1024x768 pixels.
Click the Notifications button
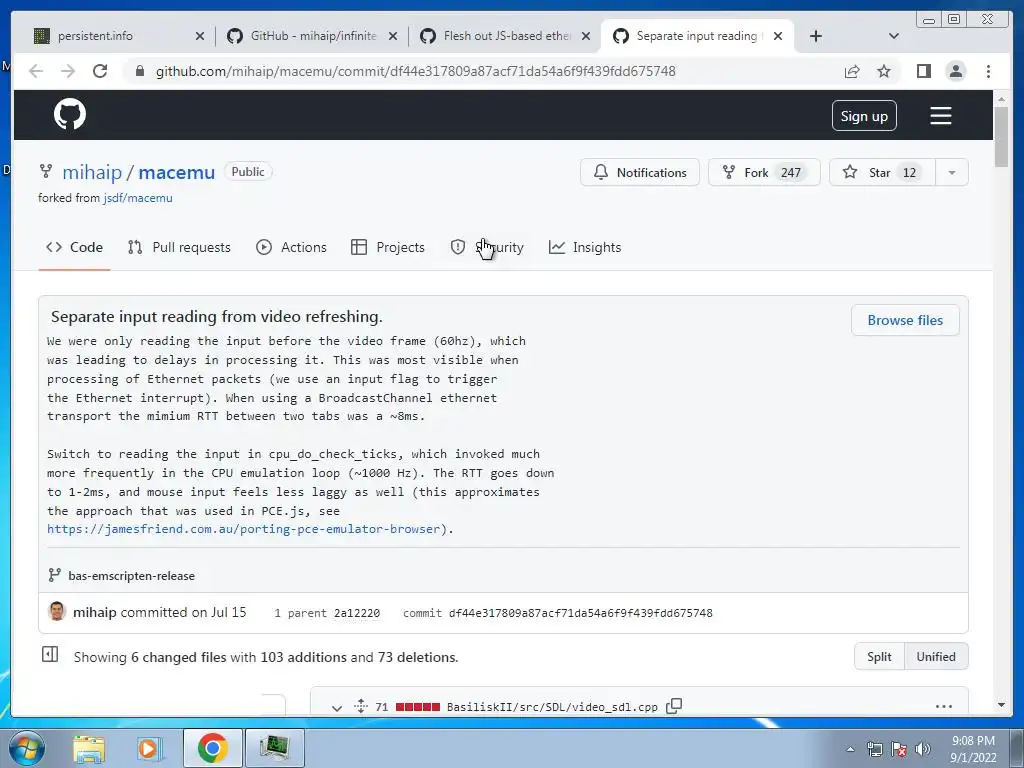pos(639,172)
